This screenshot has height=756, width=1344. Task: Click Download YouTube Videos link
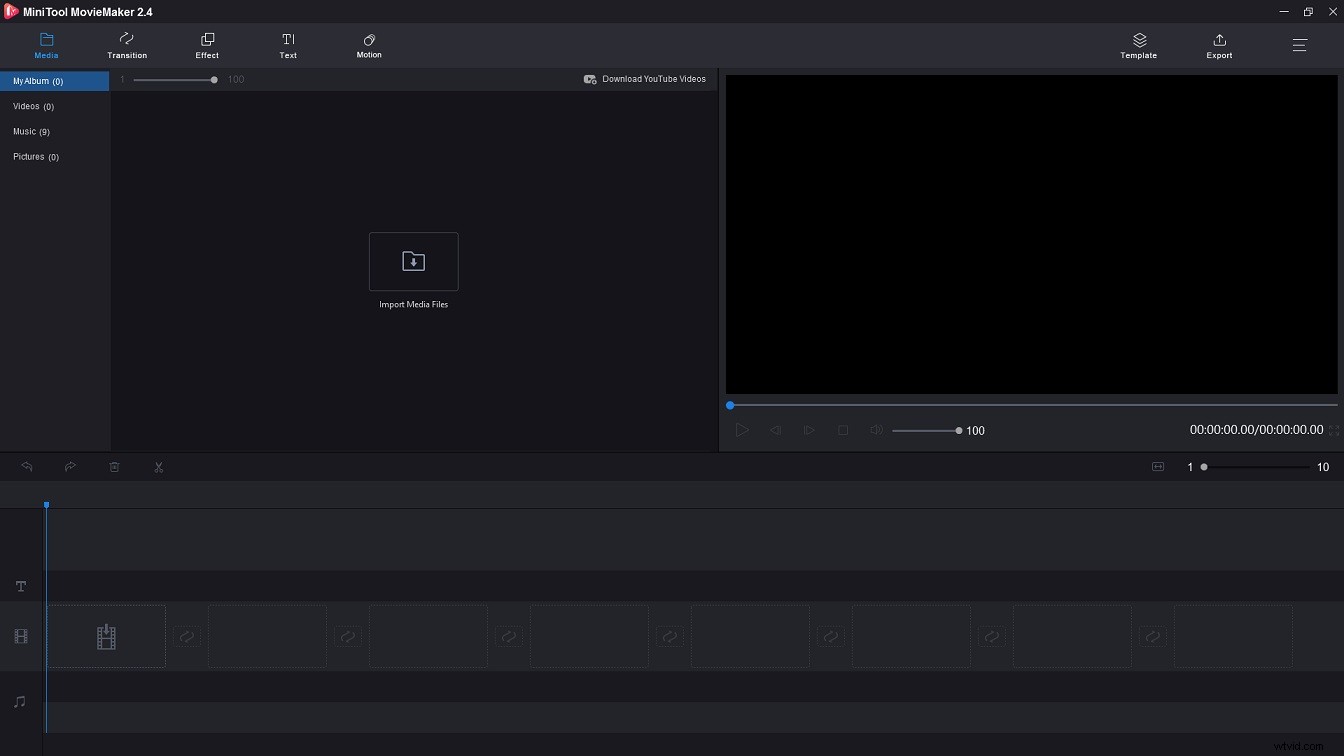pos(645,79)
